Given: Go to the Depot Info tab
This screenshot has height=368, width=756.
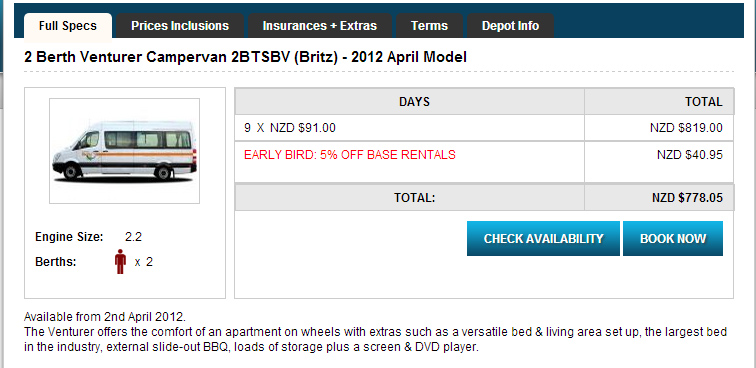Looking at the screenshot, I should tap(510, 26).
